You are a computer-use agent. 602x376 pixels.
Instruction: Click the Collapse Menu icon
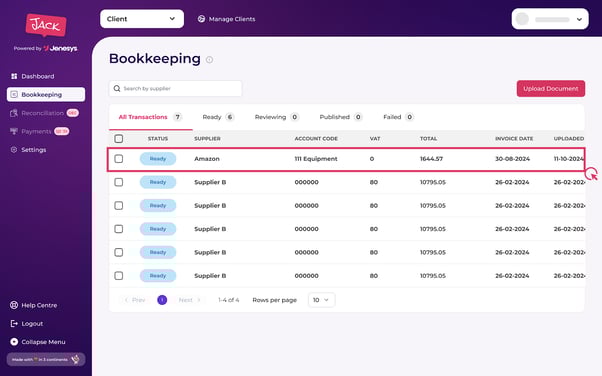click(14, 341)
